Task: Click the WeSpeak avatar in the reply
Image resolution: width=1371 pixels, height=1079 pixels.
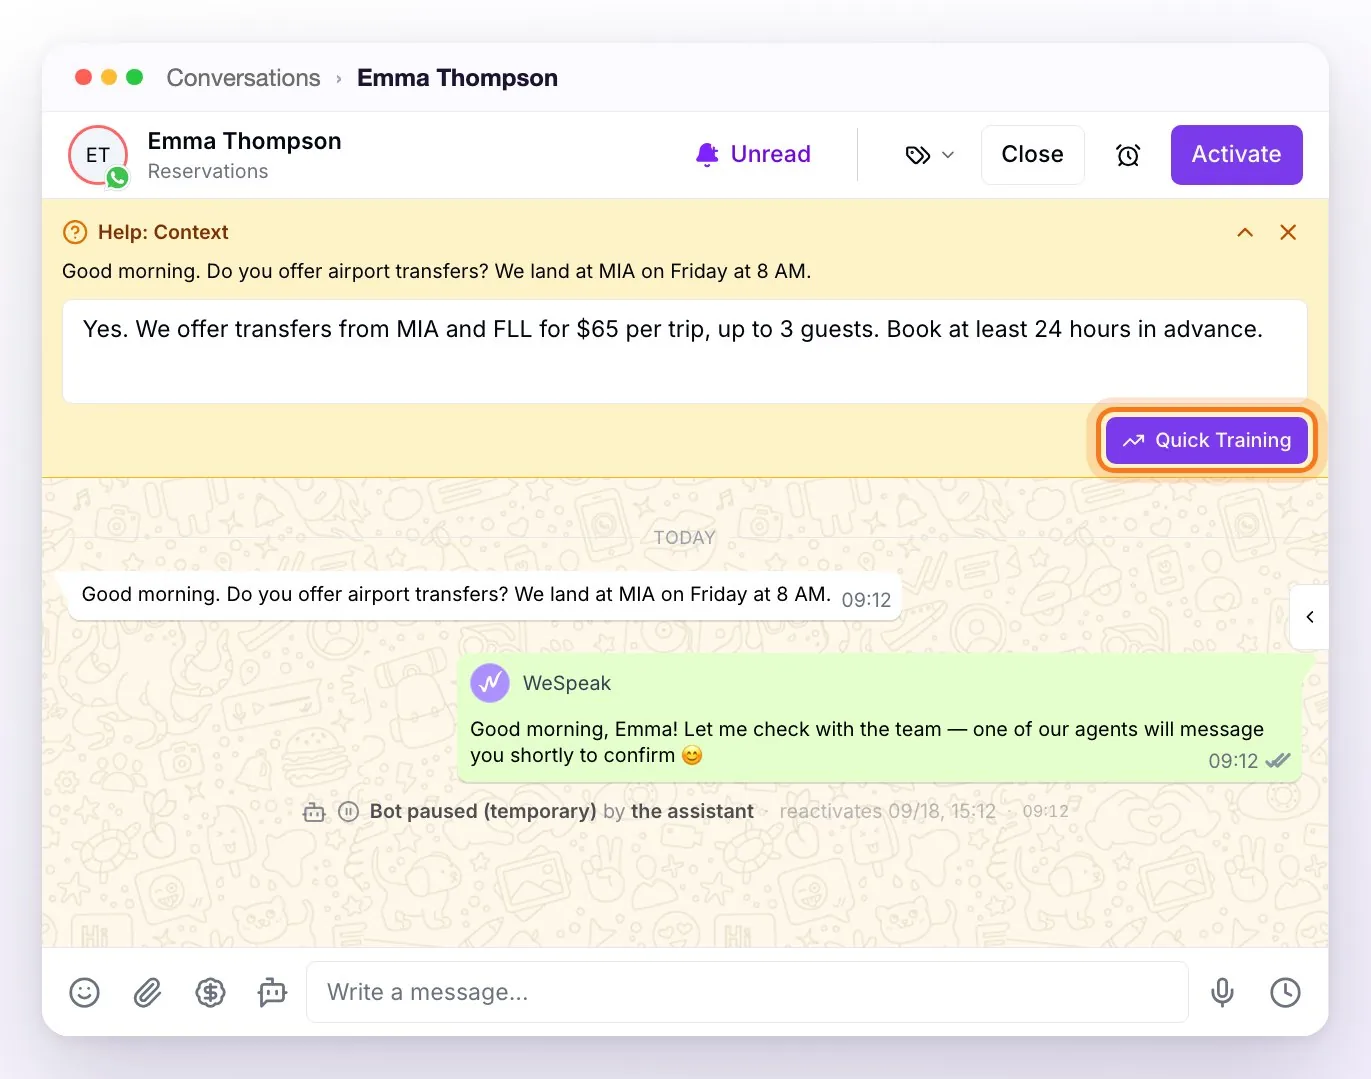Action: (490, 683)
